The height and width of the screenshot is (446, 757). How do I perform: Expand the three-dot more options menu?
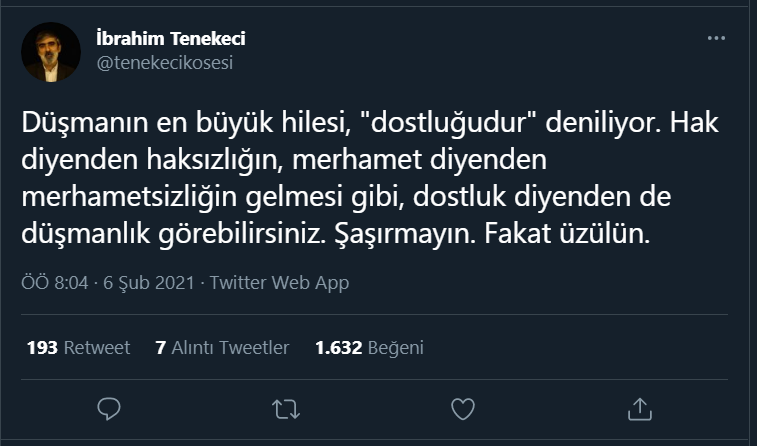(716, 38)
